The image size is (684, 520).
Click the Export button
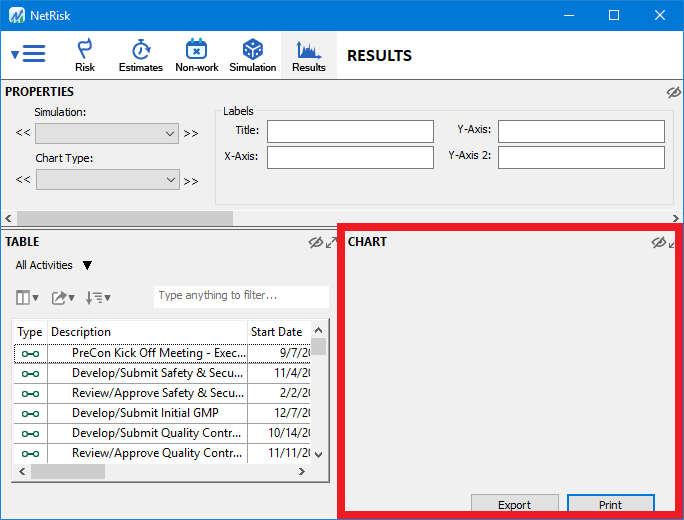click(514, 505)
